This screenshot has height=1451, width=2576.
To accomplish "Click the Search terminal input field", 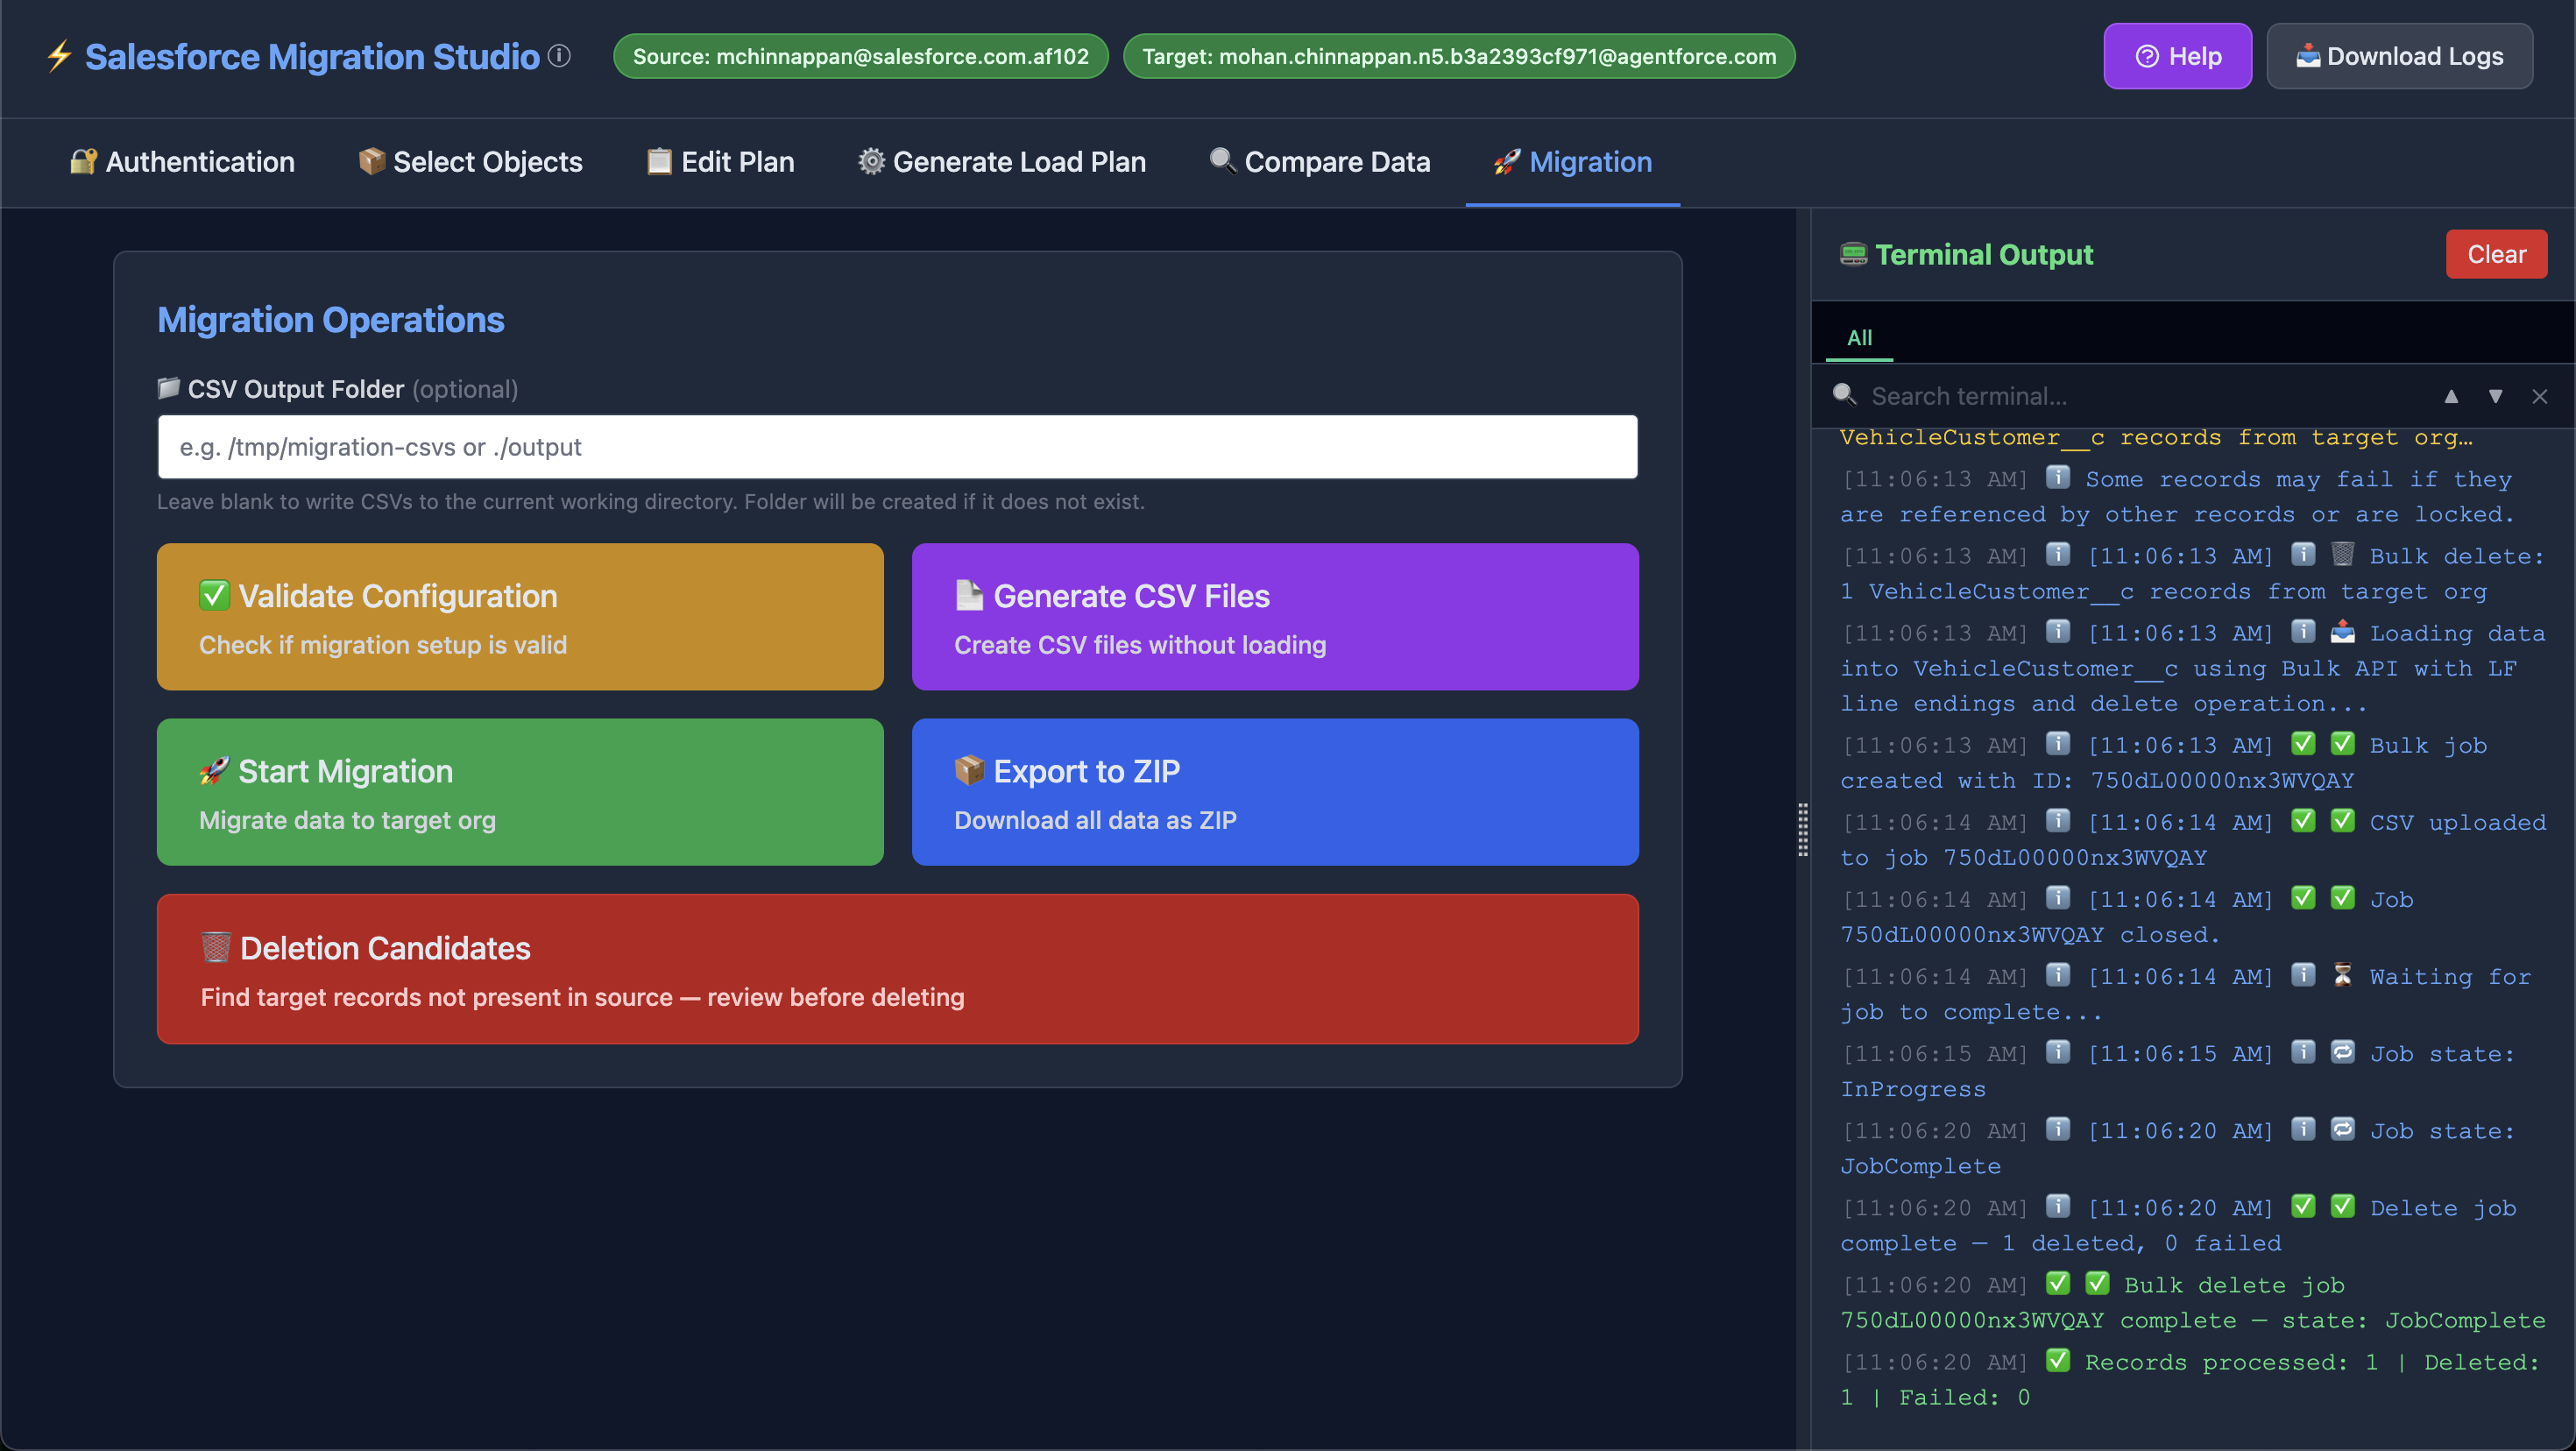I will [x=2140, y=396].
